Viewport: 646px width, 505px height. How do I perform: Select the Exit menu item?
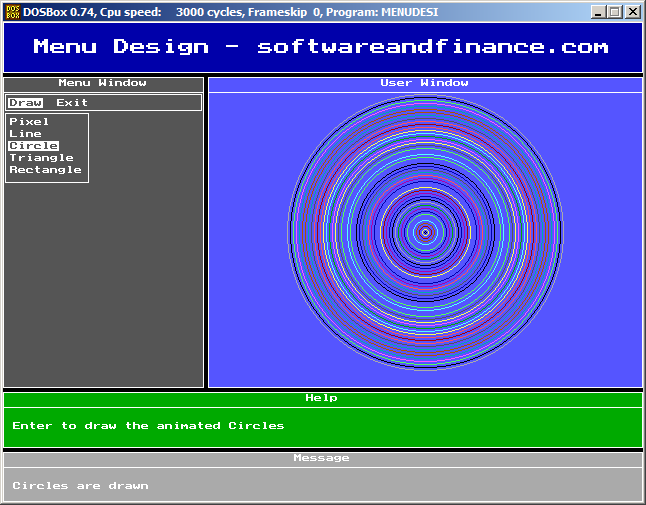pyautogui.click(x=72, y=102)
